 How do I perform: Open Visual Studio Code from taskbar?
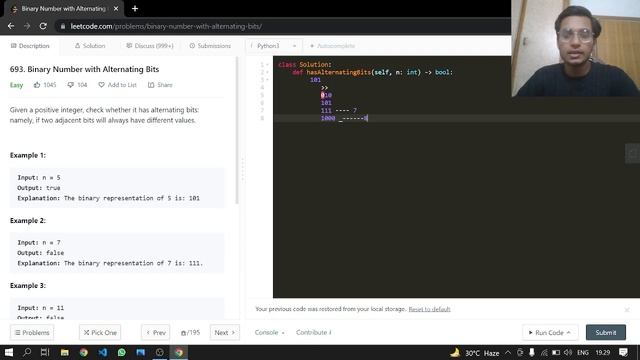(x=102, y=353)
